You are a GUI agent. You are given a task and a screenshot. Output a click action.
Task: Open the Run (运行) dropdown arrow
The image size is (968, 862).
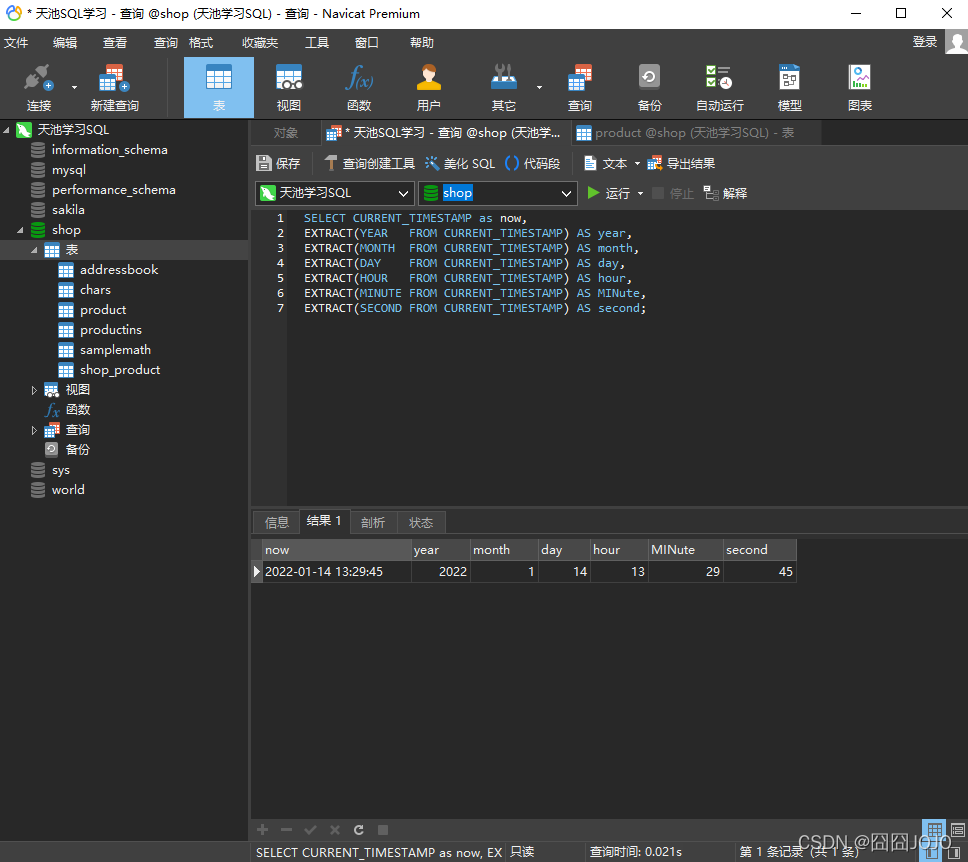(640, 194)
